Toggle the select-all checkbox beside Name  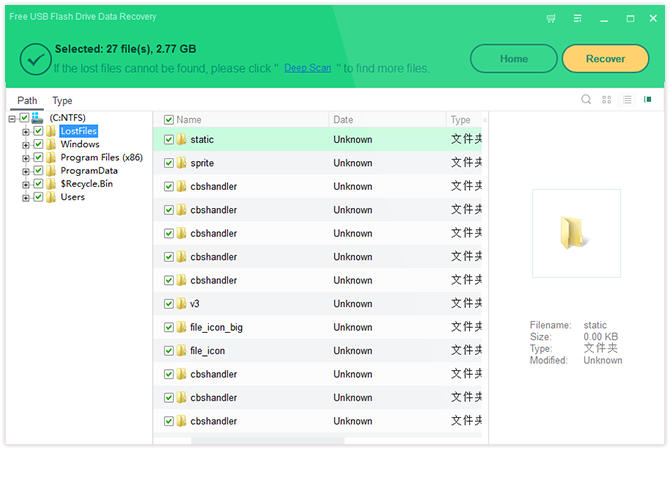click(x=169, y=120)
